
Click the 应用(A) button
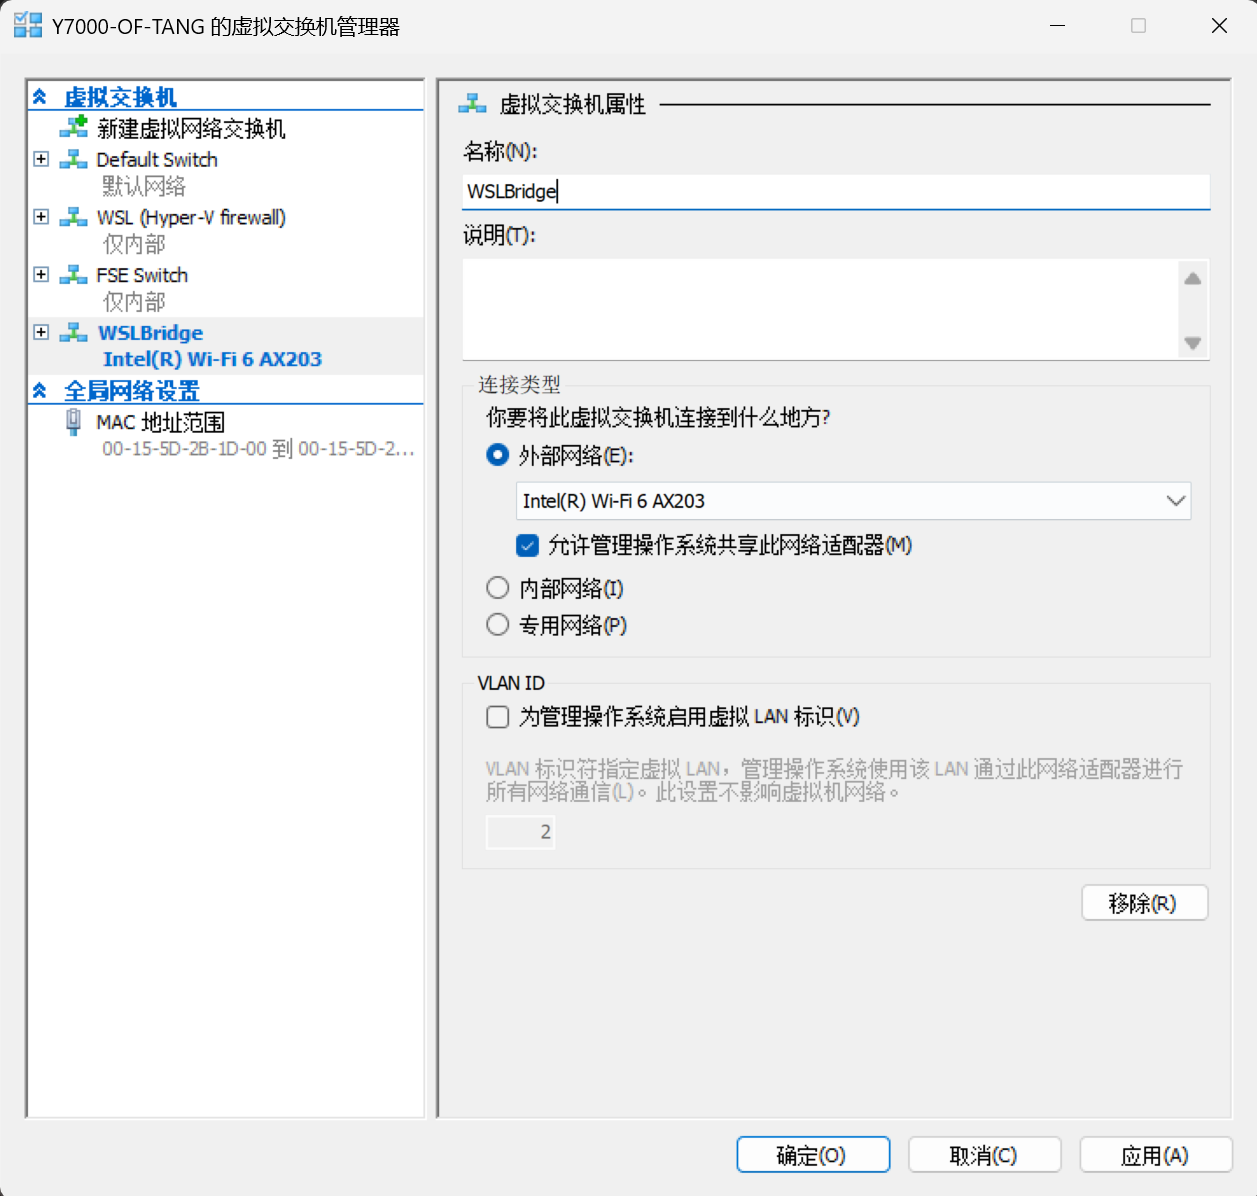point(1155,1155)
